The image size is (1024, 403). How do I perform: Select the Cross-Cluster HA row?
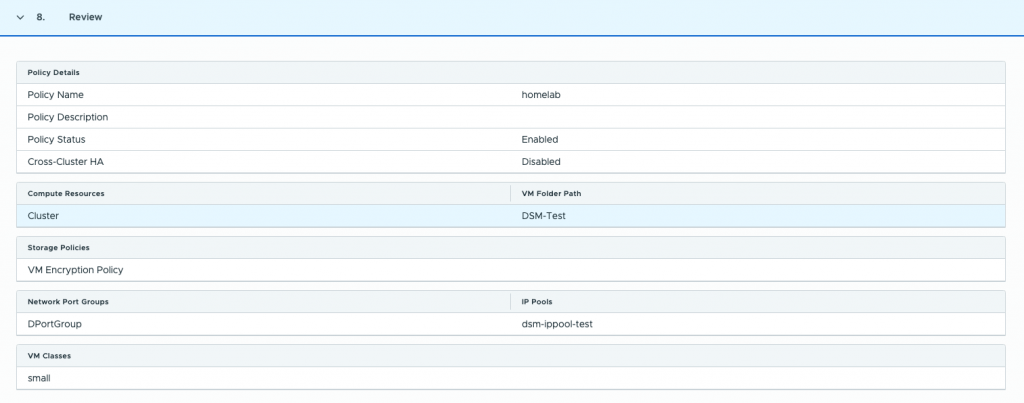(x=511, y=161)
